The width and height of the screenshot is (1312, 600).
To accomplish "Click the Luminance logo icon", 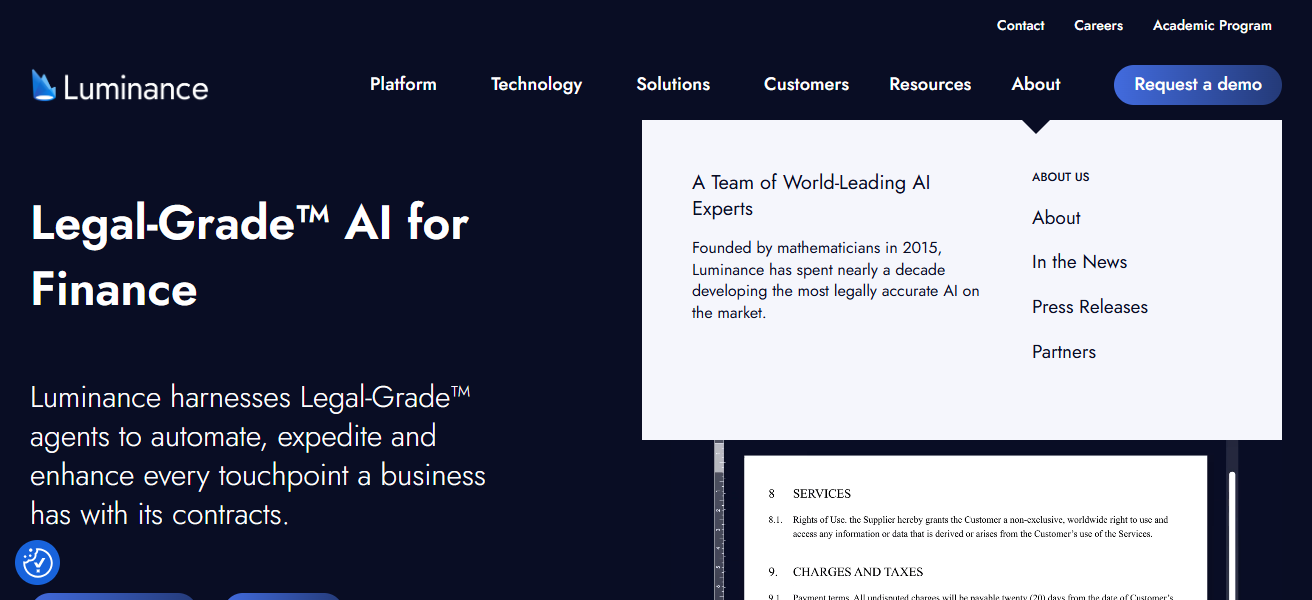I will [43, 85].
